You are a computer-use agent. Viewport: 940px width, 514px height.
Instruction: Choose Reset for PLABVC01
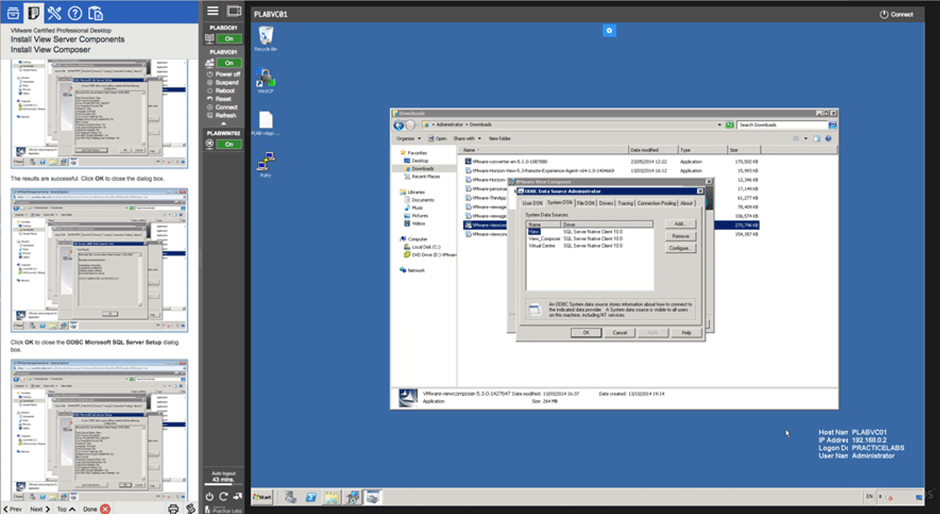pos(219,98)
